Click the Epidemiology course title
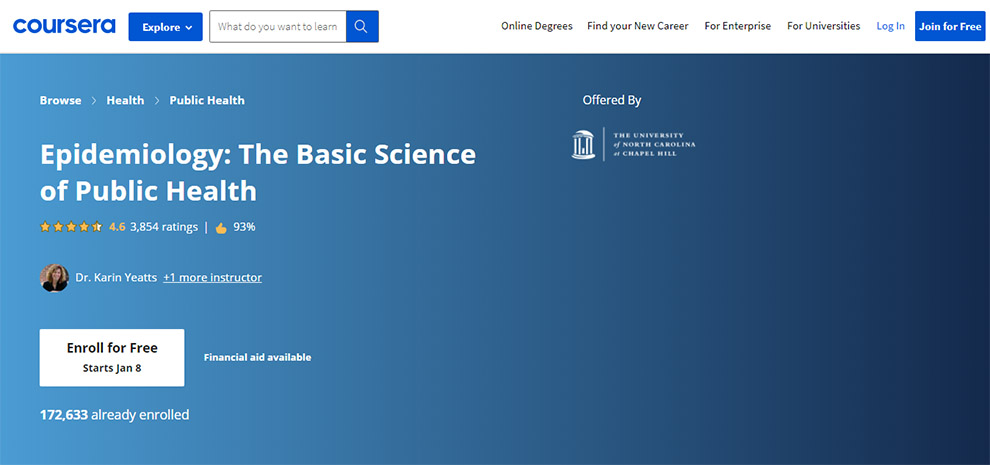Screen dimensions: 990x465 point(258,172)
